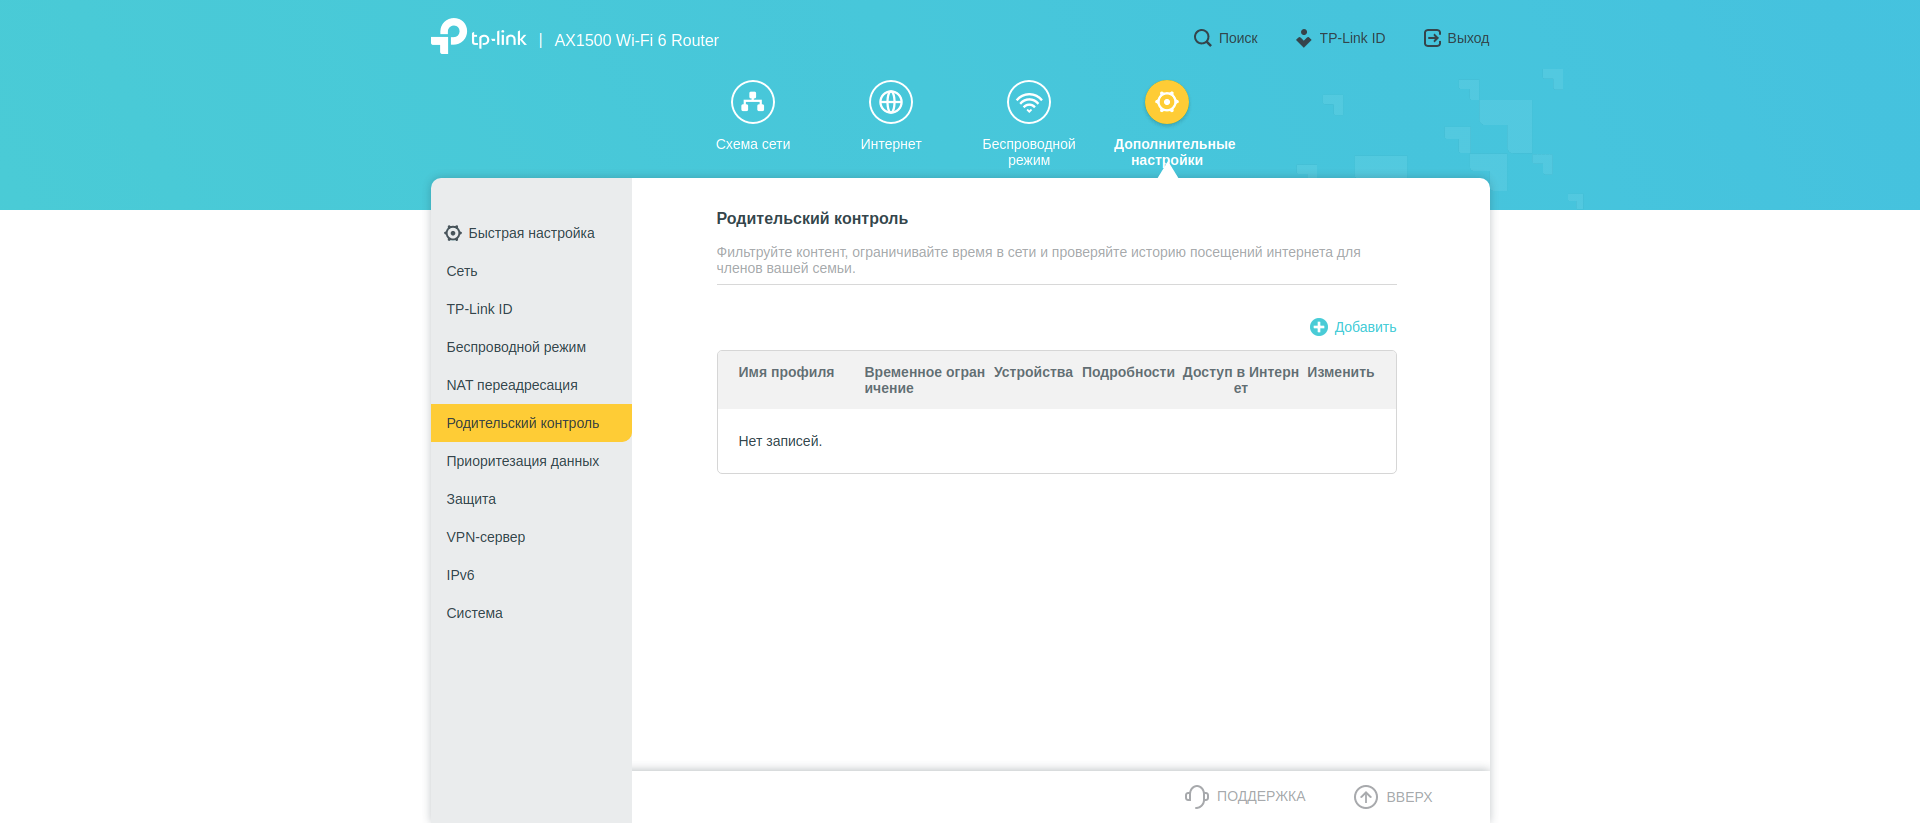
Task: Open the Интернет globe icon
Action: [x=891, y=102]
